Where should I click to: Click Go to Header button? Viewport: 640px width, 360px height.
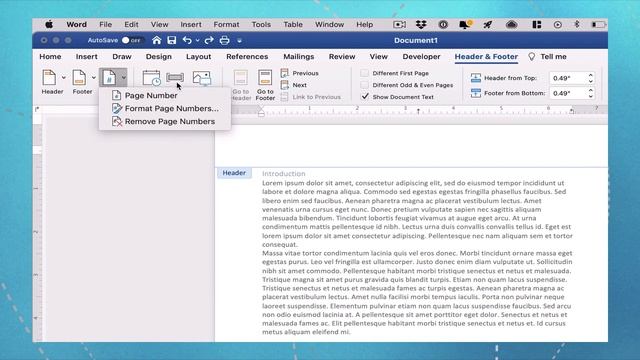(241, 85)
